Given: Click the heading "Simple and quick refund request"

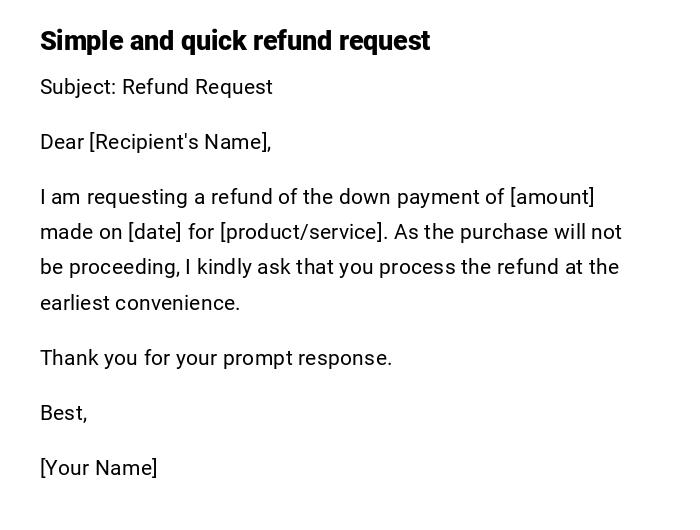Looking at the screenshot, I should click(235, 41).
